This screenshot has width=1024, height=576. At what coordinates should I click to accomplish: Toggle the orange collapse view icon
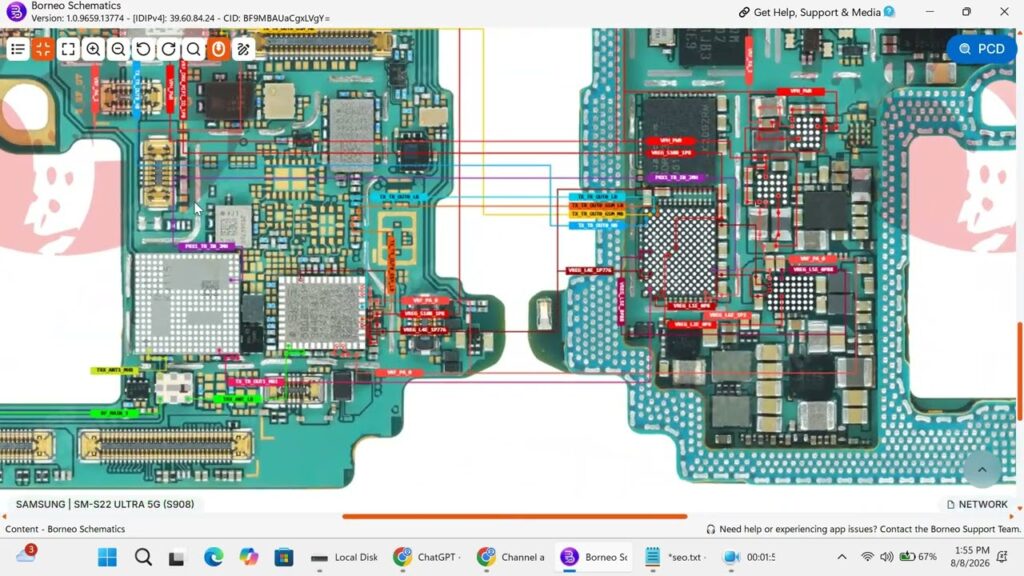coord(43,49)
